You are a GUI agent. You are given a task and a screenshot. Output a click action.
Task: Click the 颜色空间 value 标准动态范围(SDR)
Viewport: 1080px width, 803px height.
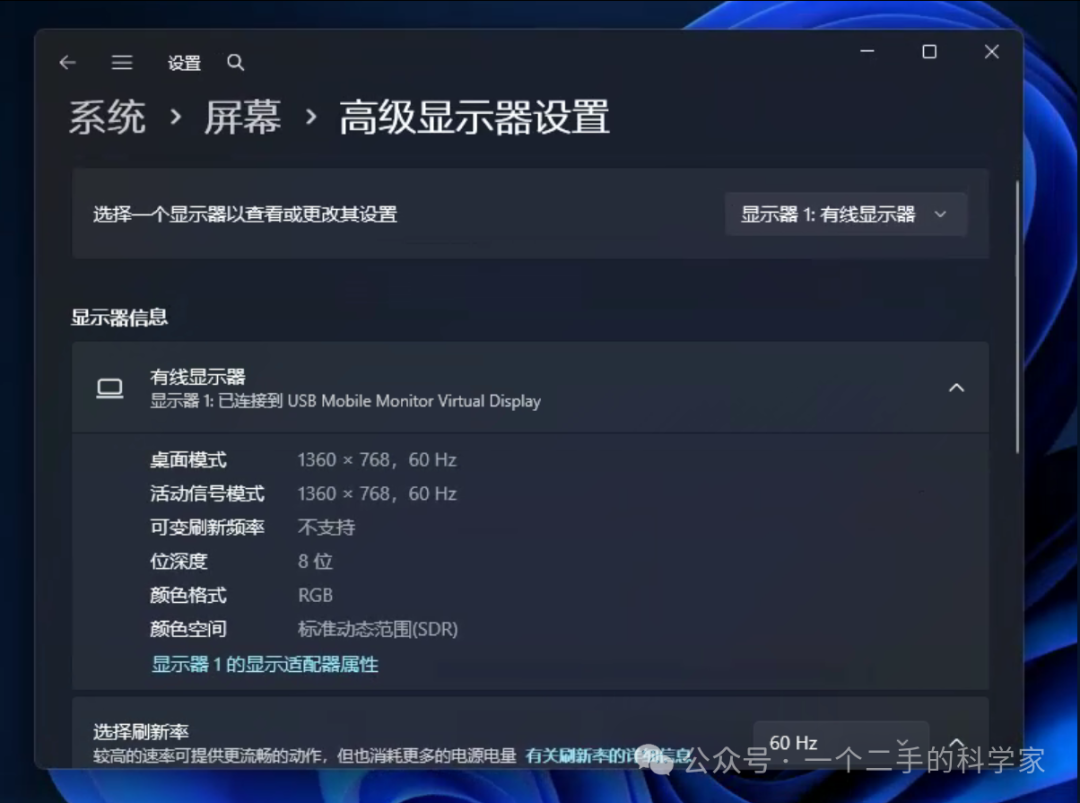coord(377,629)
